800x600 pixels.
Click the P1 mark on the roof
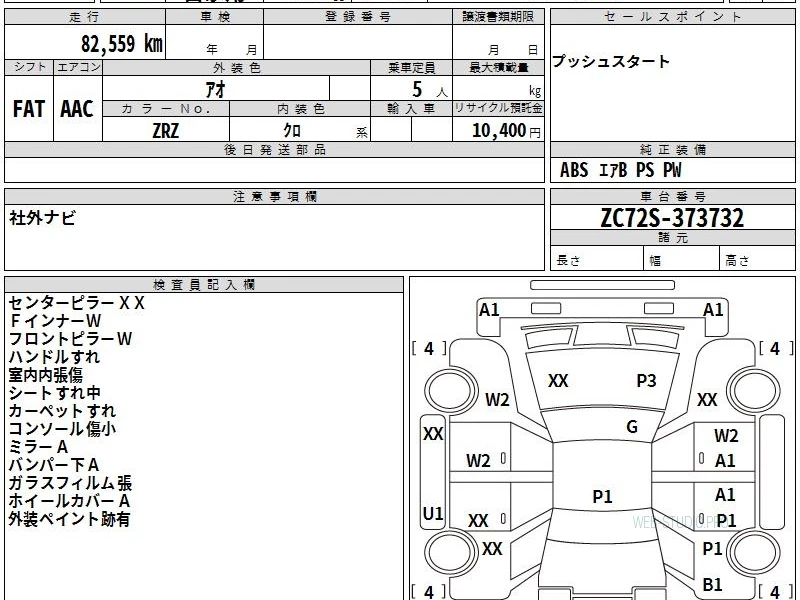[x=602, y=496]
